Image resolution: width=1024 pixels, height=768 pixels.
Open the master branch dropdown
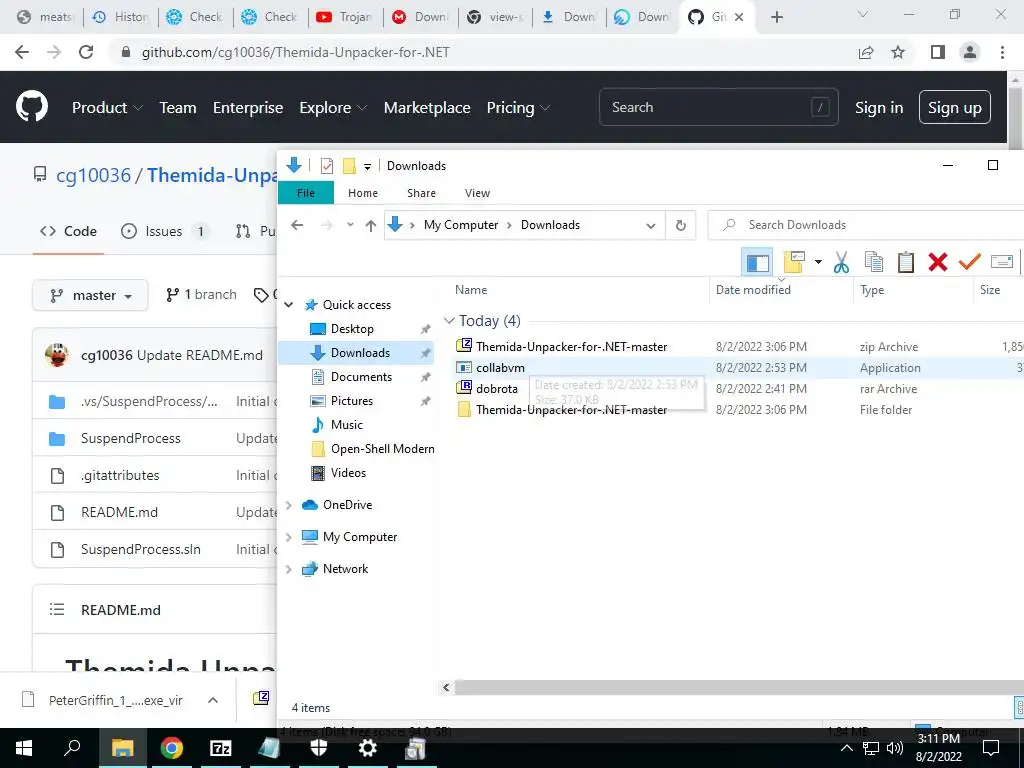90,295
